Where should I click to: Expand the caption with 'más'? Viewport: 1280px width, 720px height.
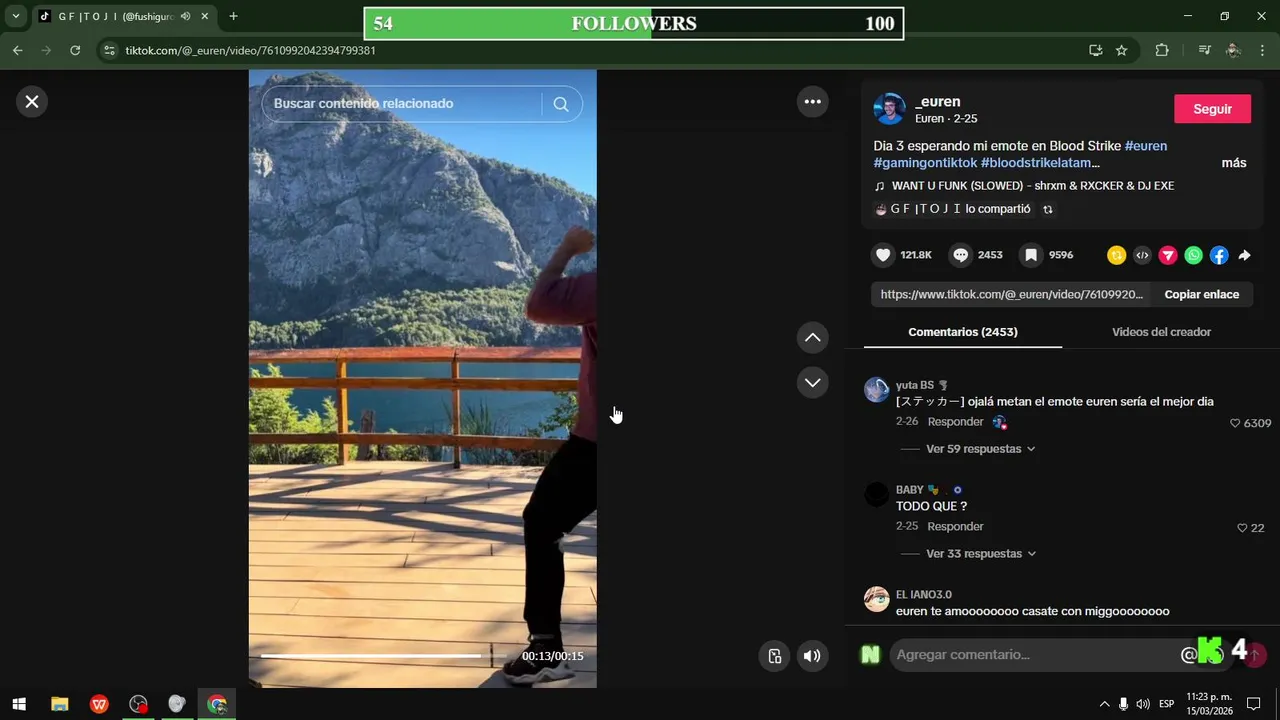pyautogui.click(x=1234, y=163)
